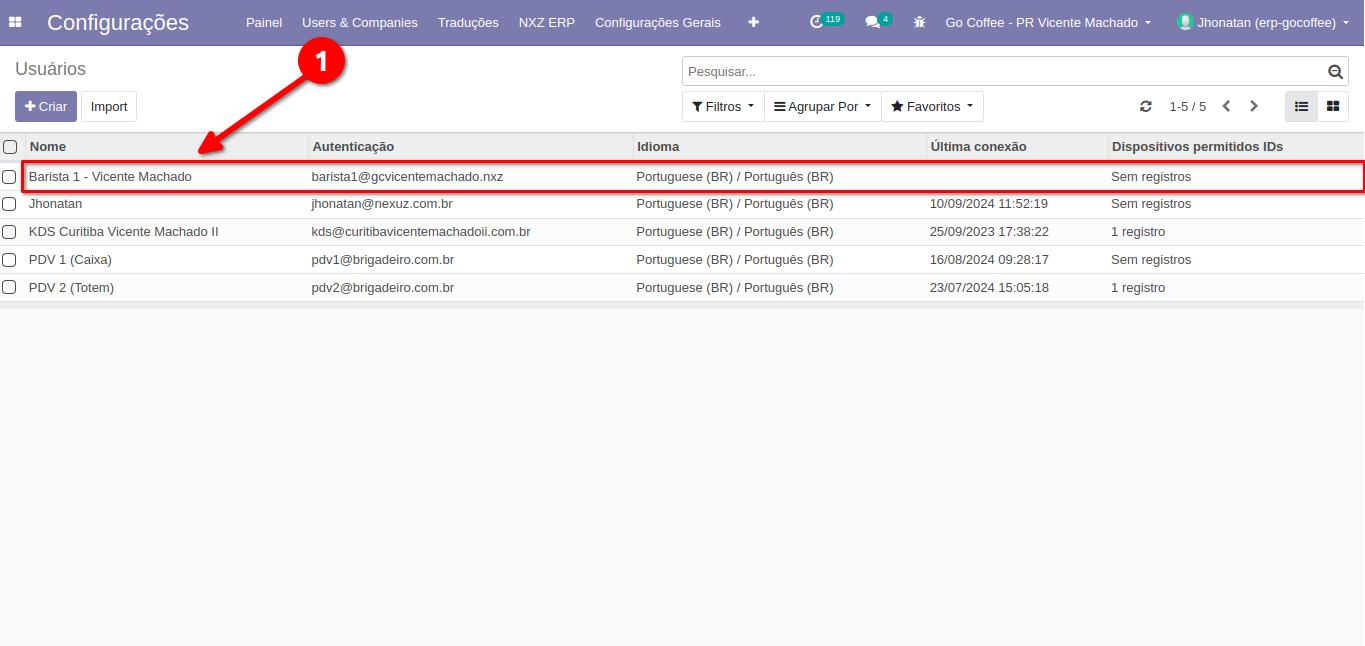
Task: Open the Configurações Gerais menu
Action: 657,22
